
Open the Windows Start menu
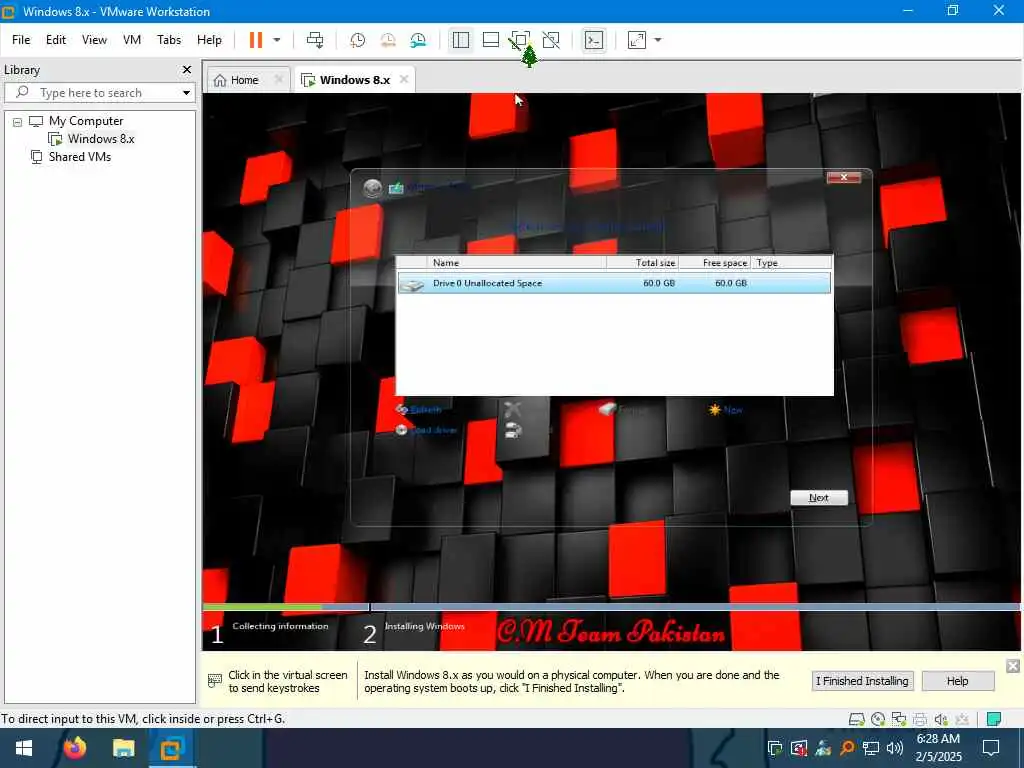click(24, 748)
